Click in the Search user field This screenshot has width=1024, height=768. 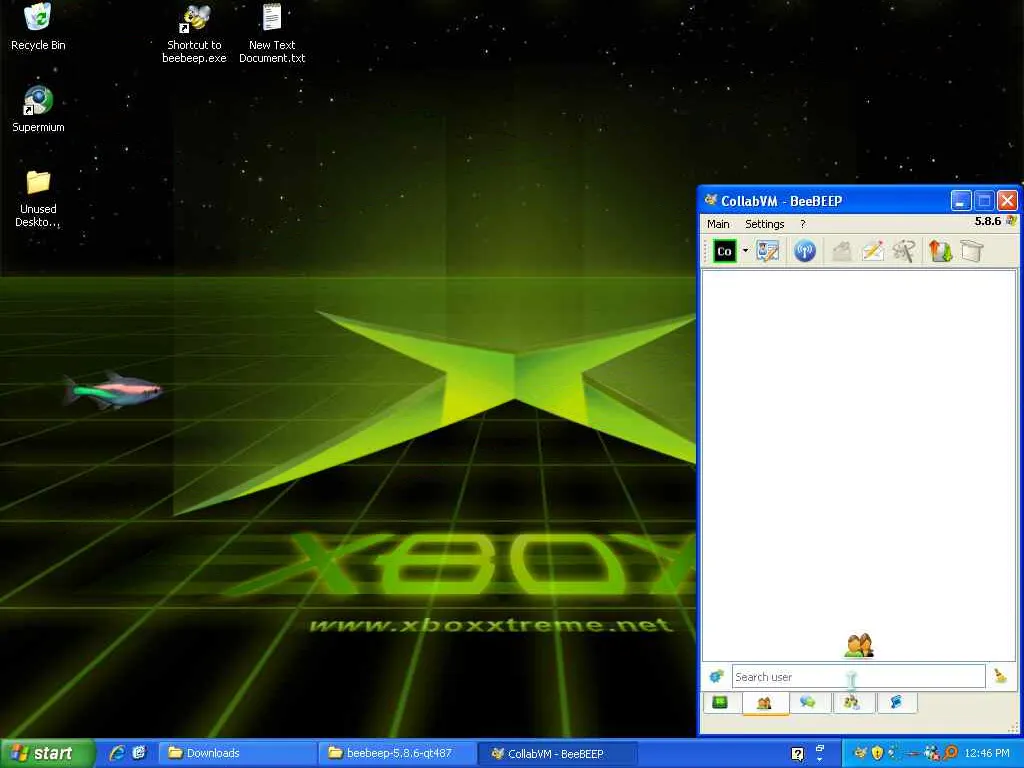click(858, 677)
